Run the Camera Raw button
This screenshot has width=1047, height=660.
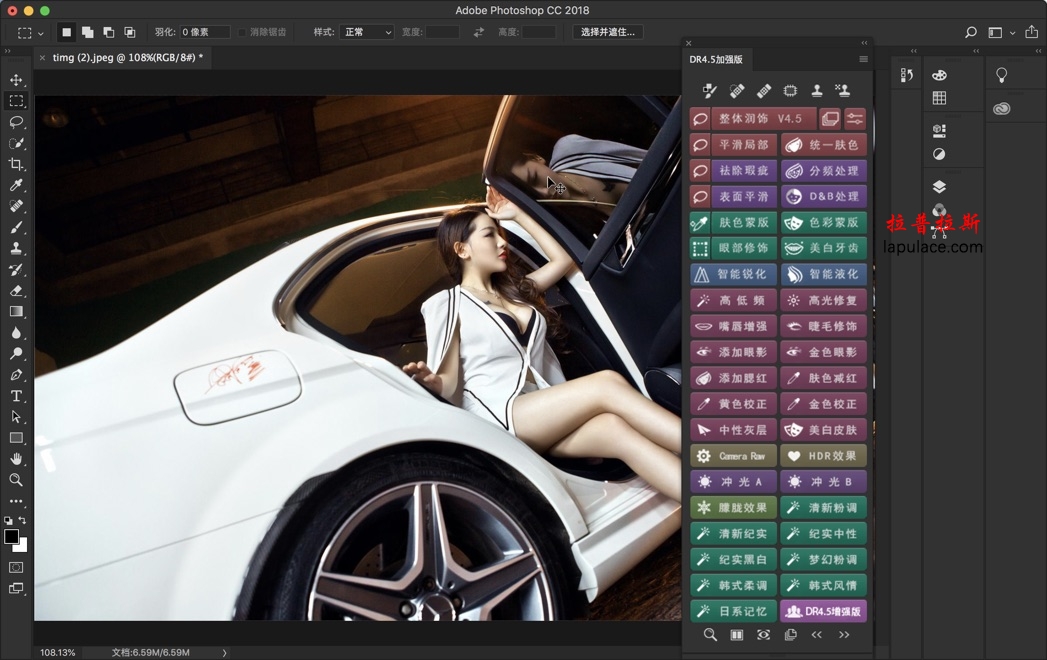pos(733,456)
